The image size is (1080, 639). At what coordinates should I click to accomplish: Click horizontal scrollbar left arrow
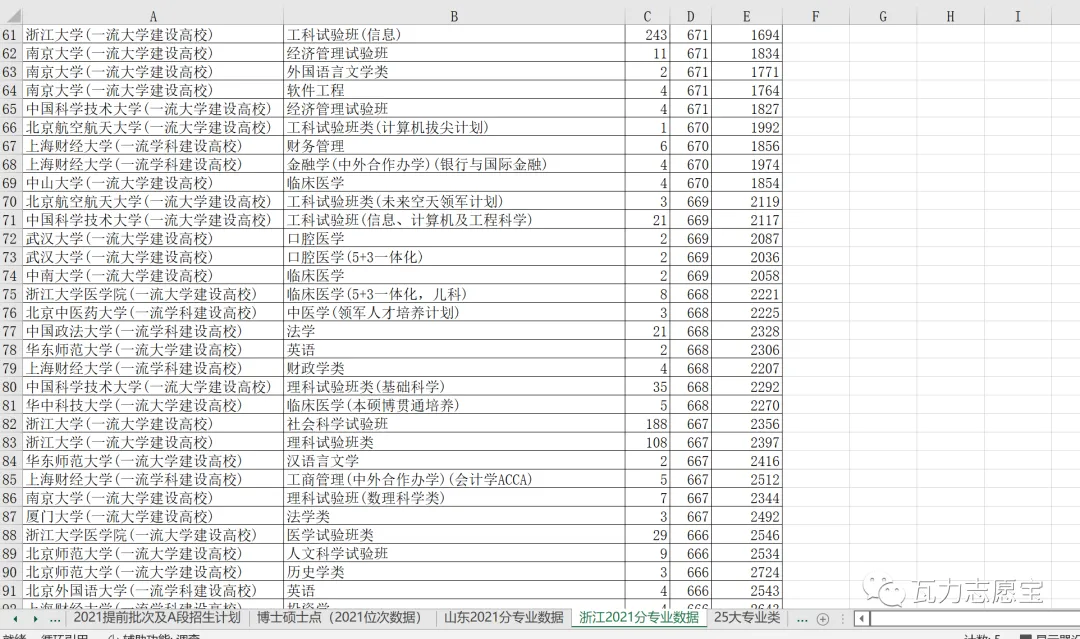(862, 618)
